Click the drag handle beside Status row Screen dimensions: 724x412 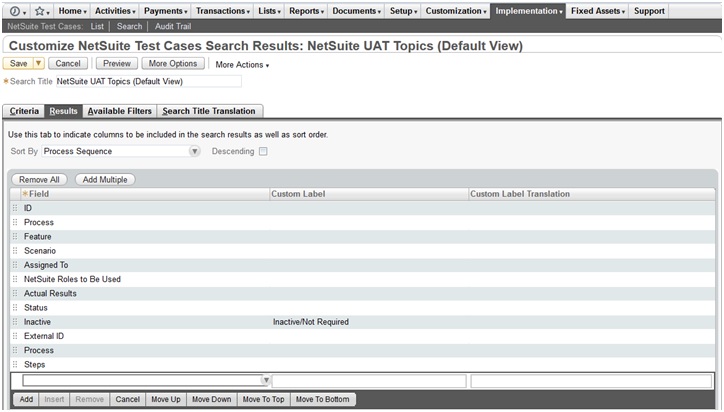14,308
